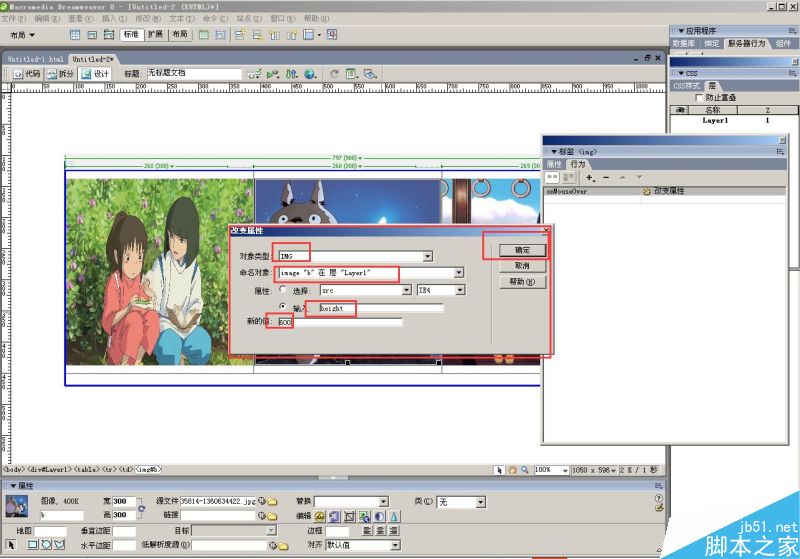This screenshot has height=559, width=800.
Task: Select the pointer tool in status bar
Action: [x=499, y=470]
